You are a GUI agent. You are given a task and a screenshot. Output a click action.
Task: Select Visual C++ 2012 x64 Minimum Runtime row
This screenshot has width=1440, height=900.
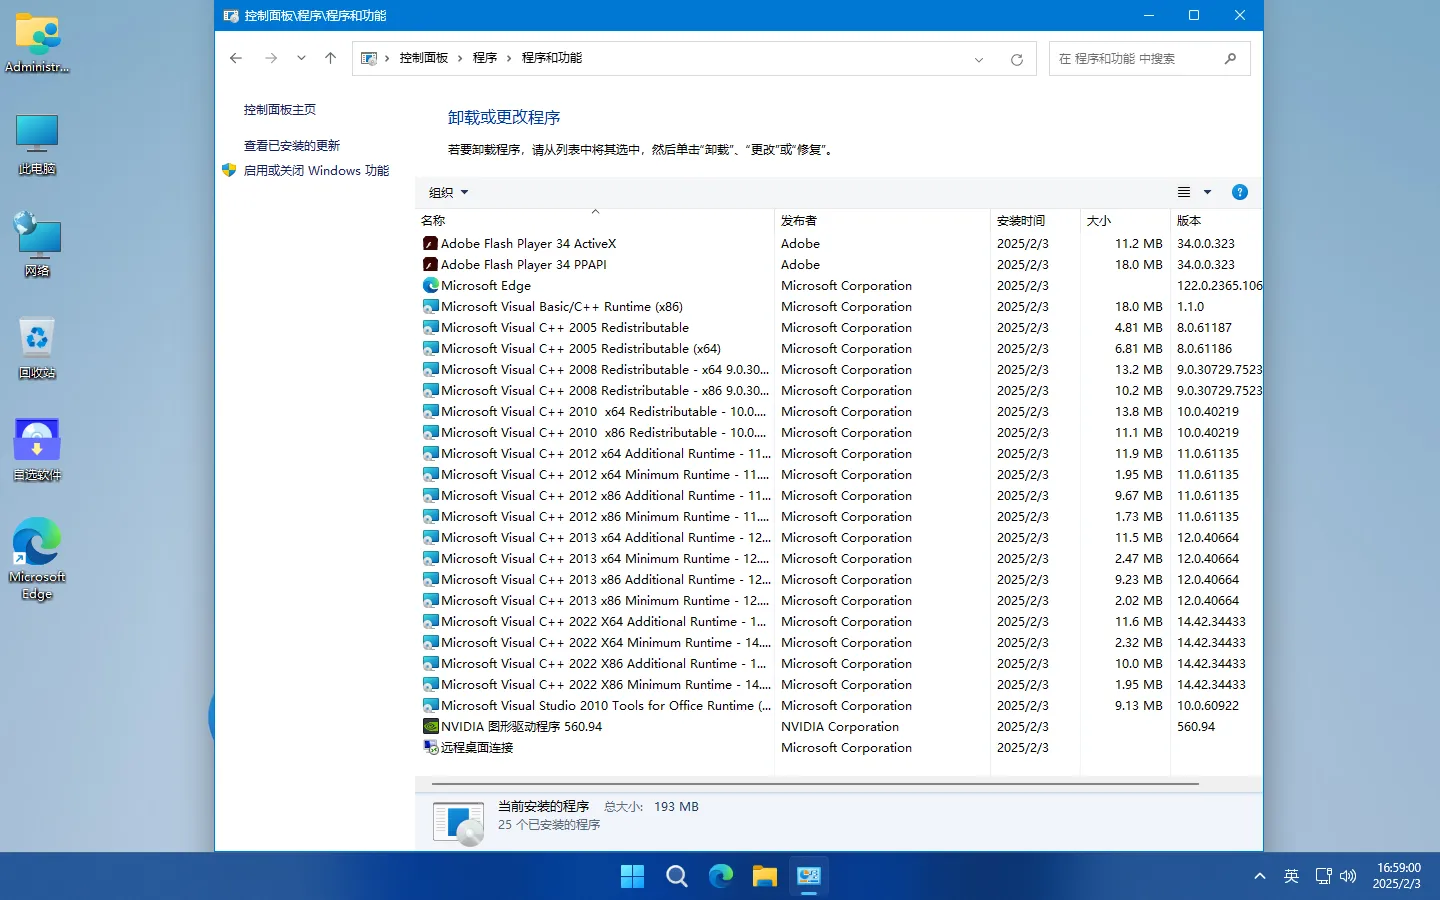tap(839, 474)
